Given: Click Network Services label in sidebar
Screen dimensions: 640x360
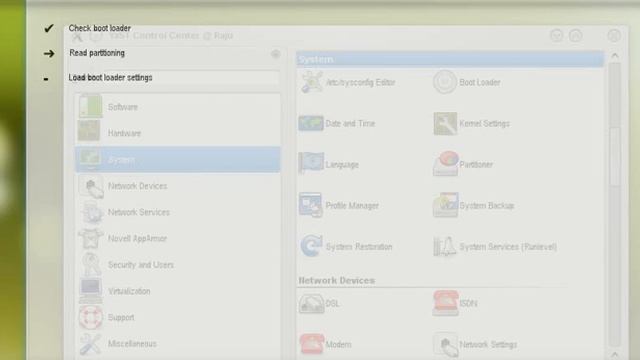Looking at the screenshot, I should coord(139,212).
